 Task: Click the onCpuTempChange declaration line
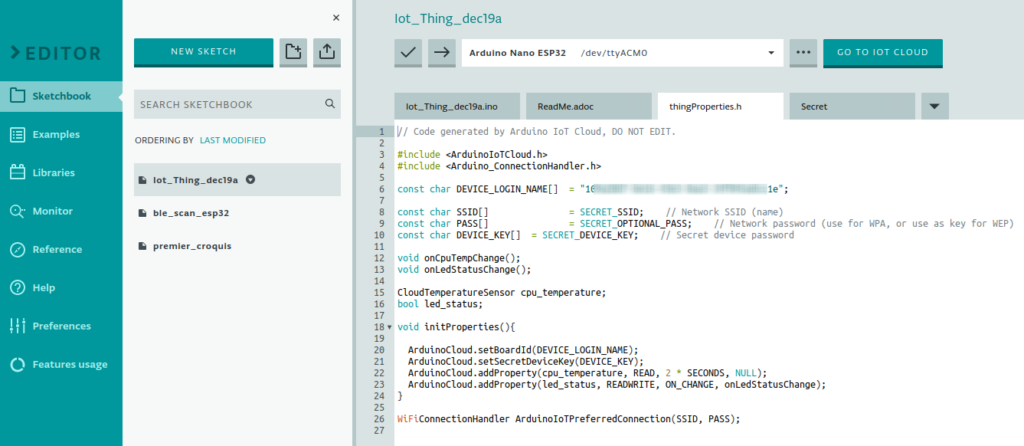click(459, 258)
